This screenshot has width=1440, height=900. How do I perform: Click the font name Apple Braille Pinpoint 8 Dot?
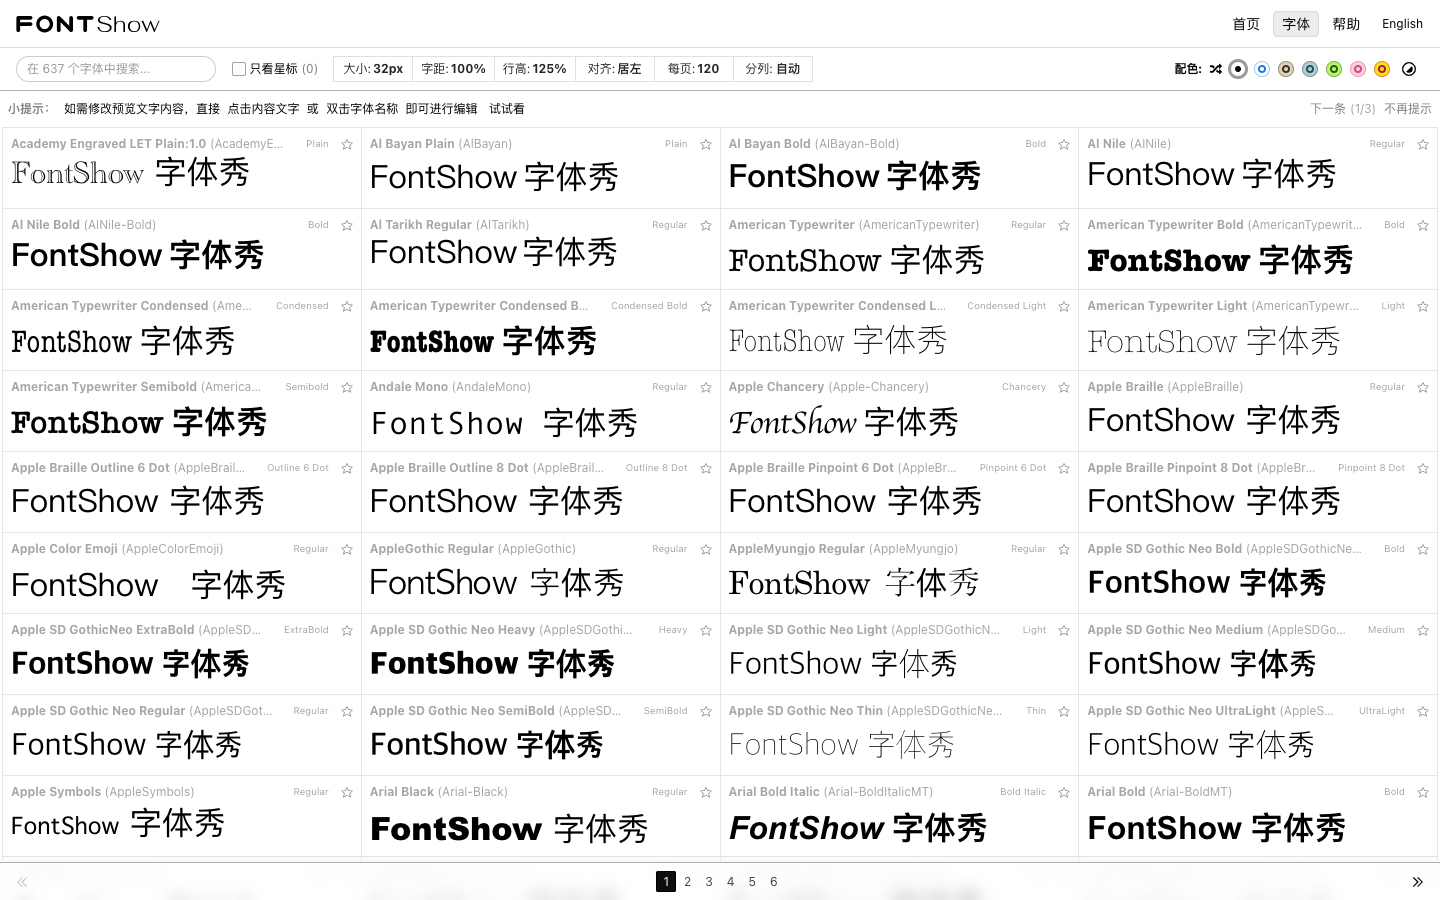click(x=1170, y=468)
